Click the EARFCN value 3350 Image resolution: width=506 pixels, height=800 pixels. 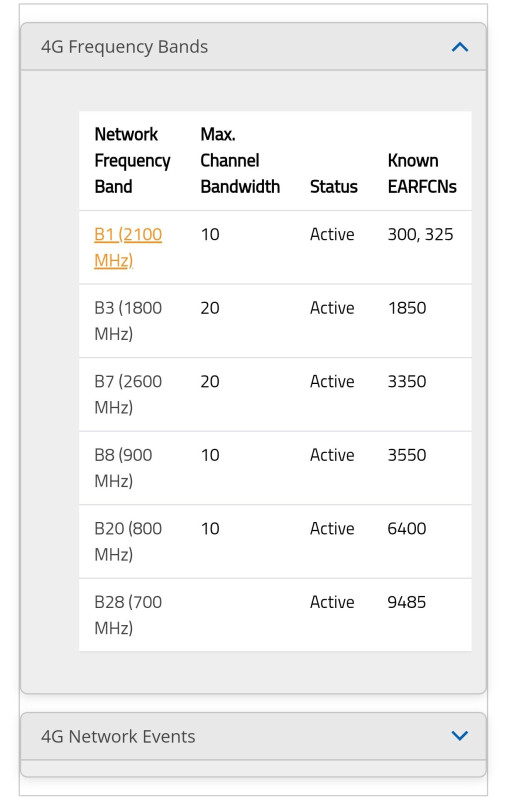[x=407, y=382]
